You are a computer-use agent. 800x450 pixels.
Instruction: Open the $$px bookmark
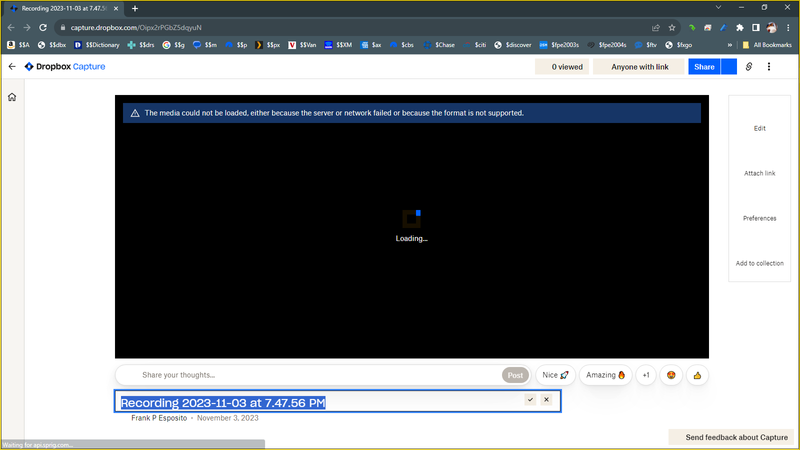click(x=268, y=45)
